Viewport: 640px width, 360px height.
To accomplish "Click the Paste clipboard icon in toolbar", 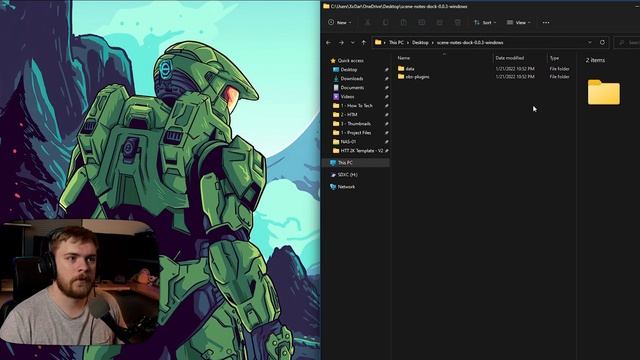I will pyautogui.click(x=403, y=22).
